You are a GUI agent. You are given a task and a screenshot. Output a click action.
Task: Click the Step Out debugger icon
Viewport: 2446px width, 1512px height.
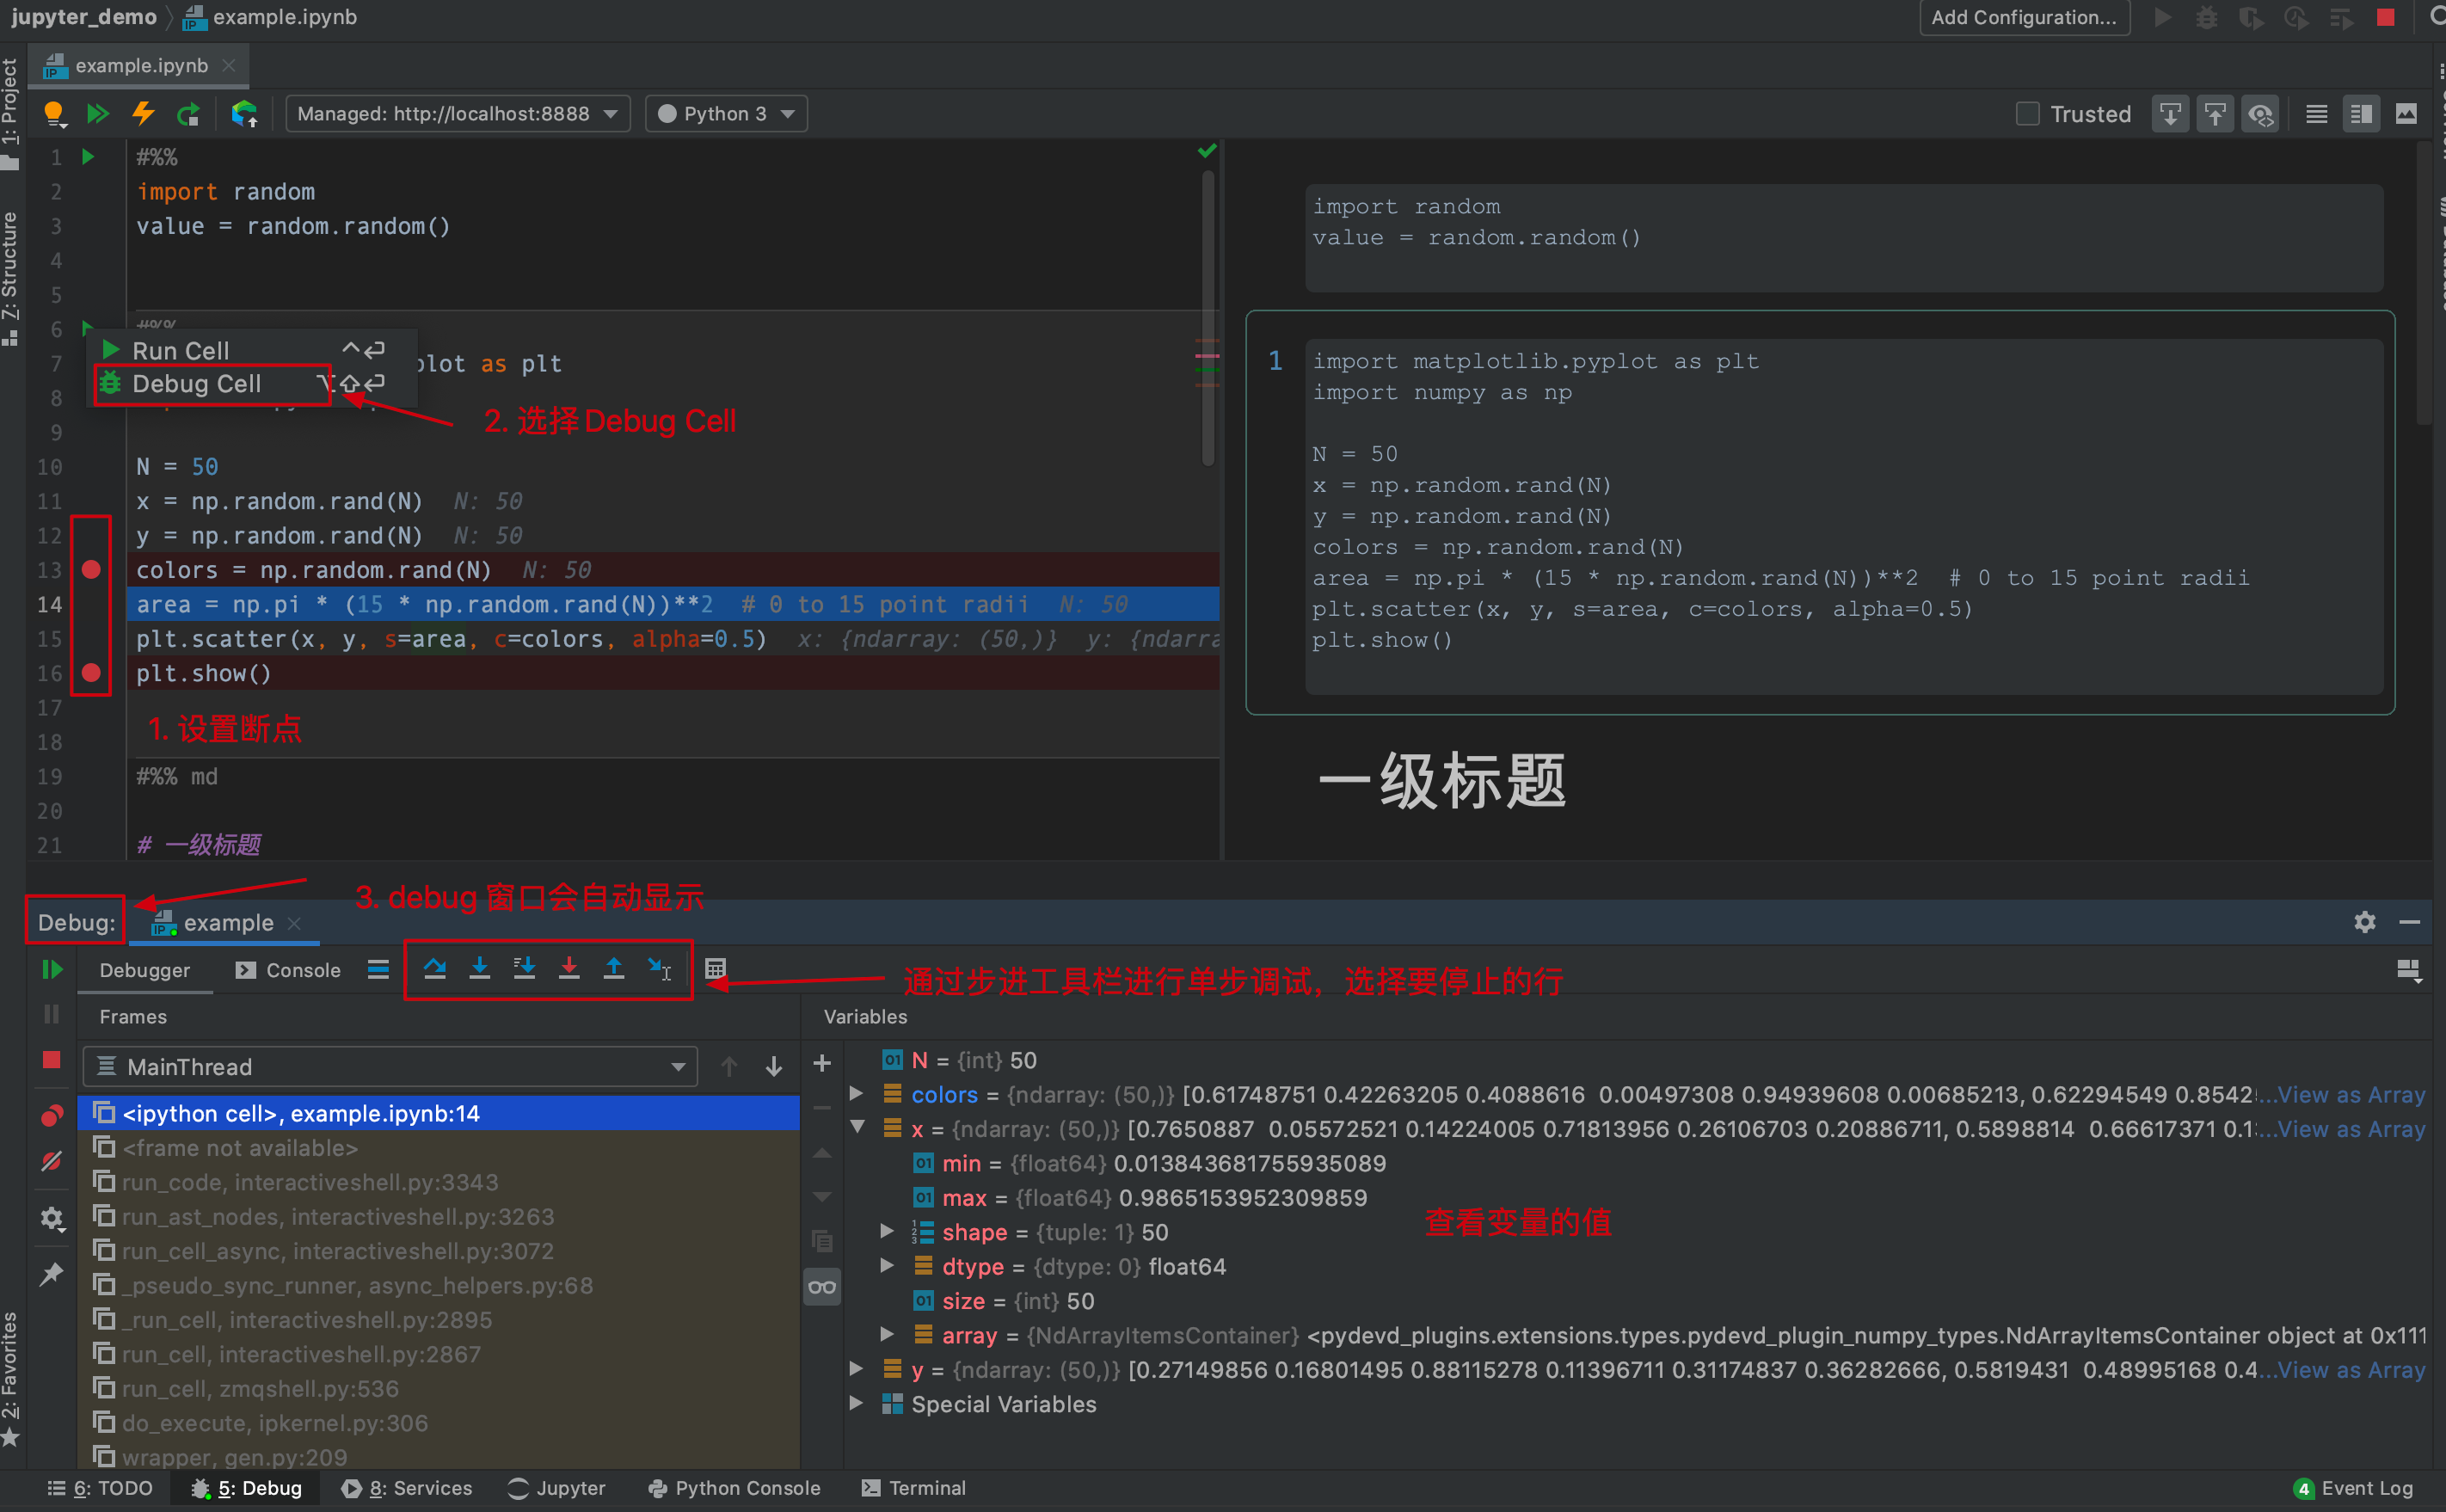pyautogui.click(x=614, y=968)
